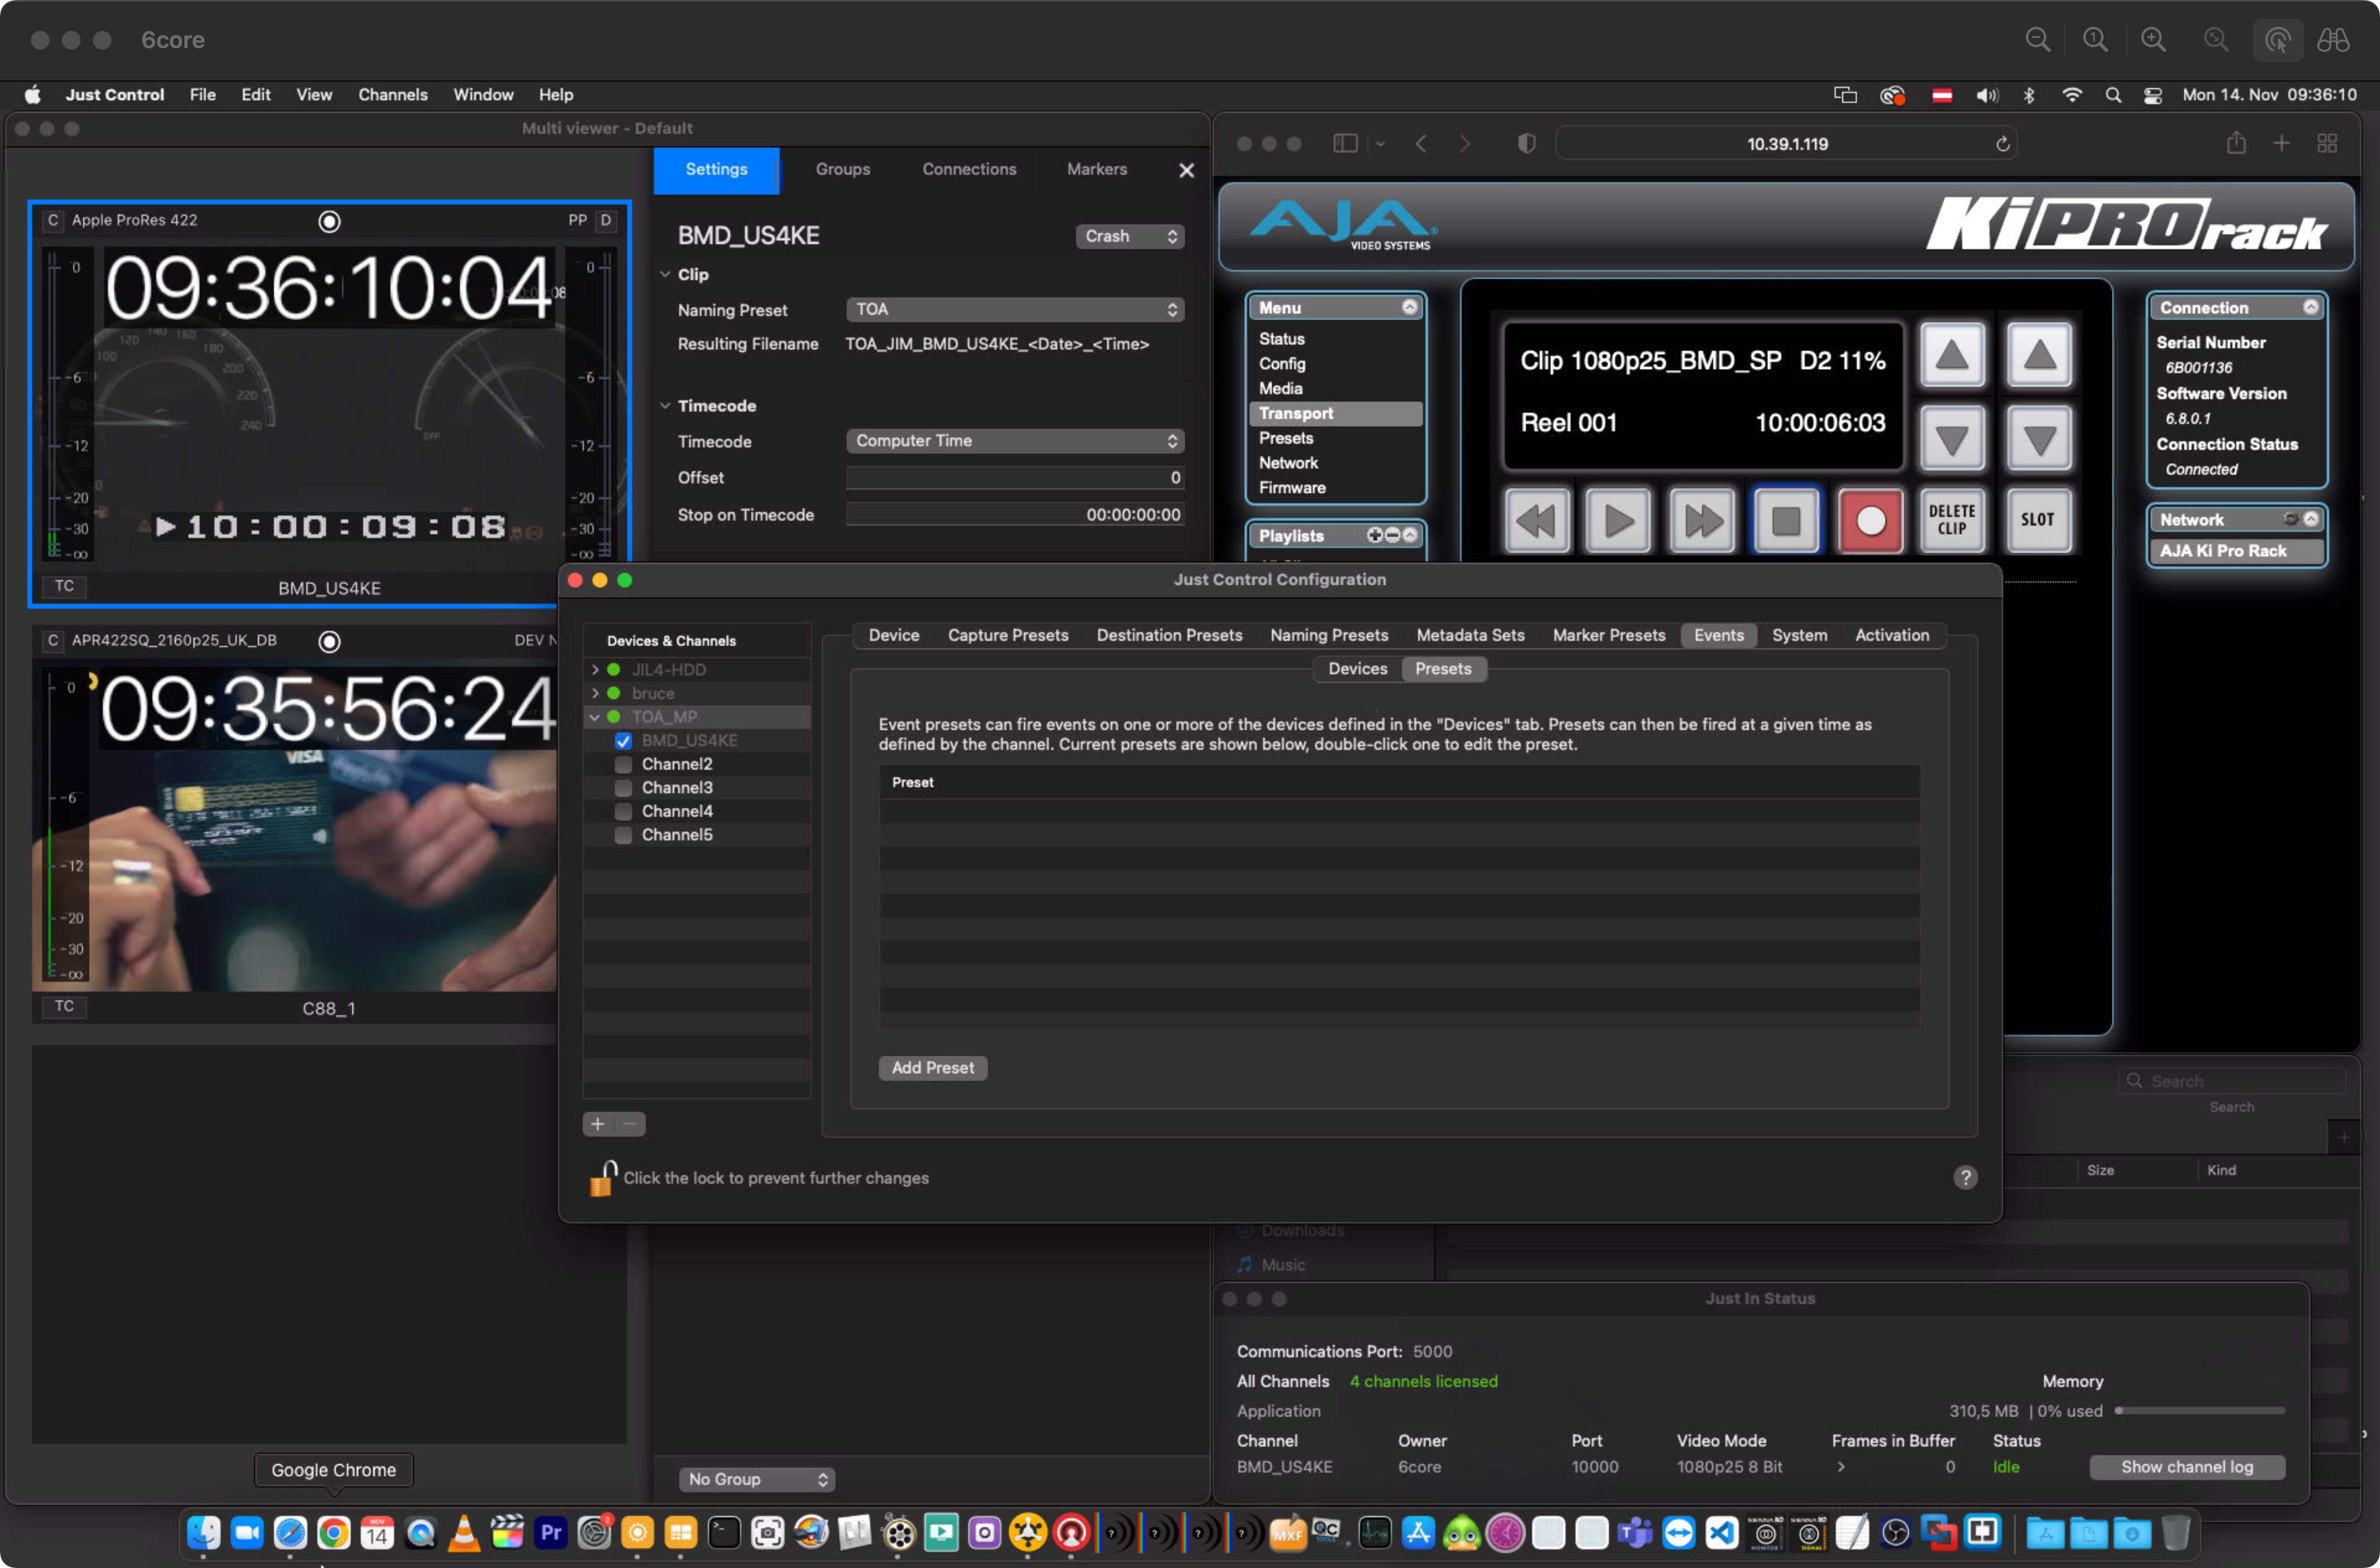Open a new browser tab with plus
The width and height of the screenshot is (2380, 1568).
click(x=2281, y=143)
